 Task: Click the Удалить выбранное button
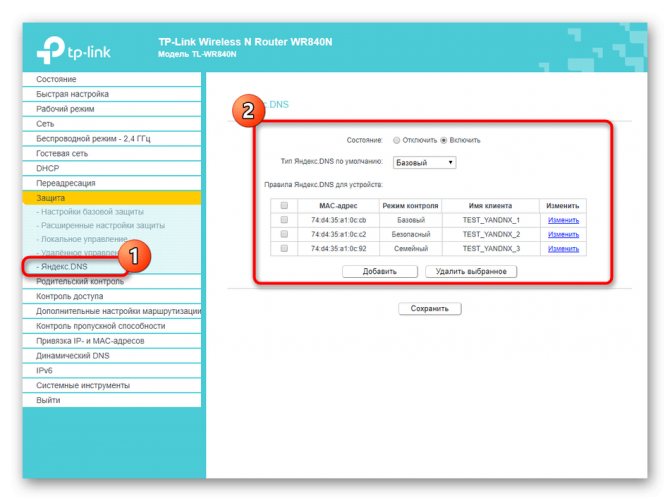tap(471, 271)
